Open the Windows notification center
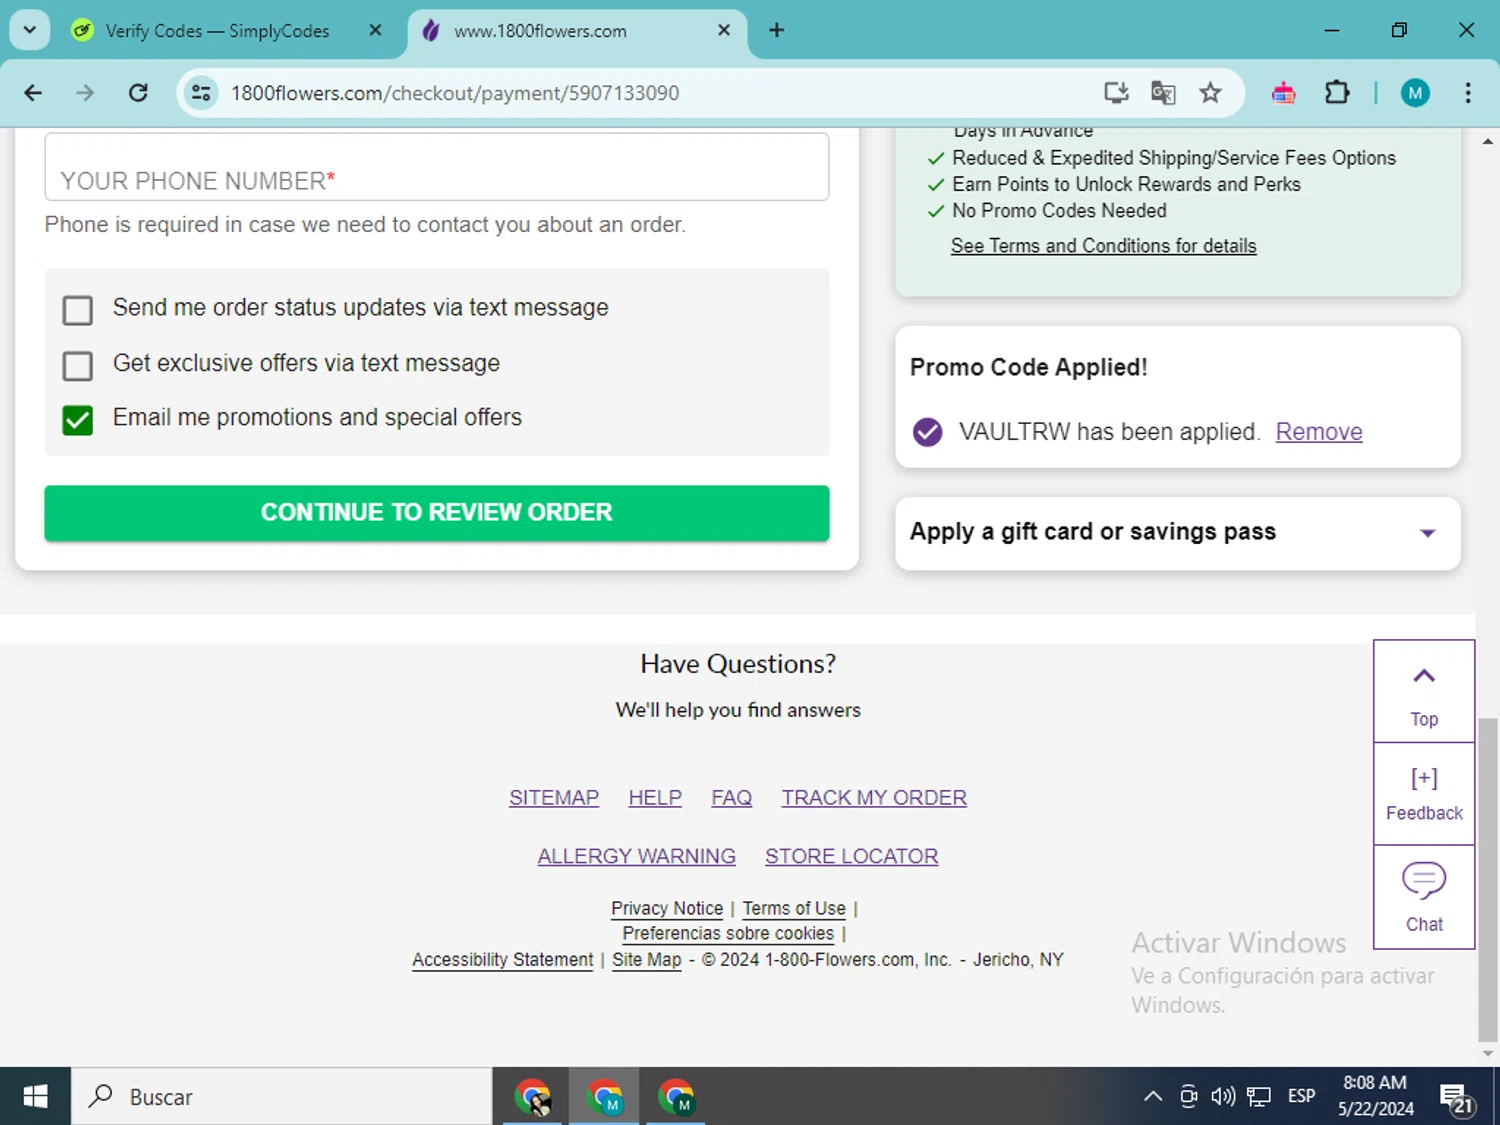The width and height of the screenshot is (1500, 1125). pyautogui.click(x=1456, y=1097)
